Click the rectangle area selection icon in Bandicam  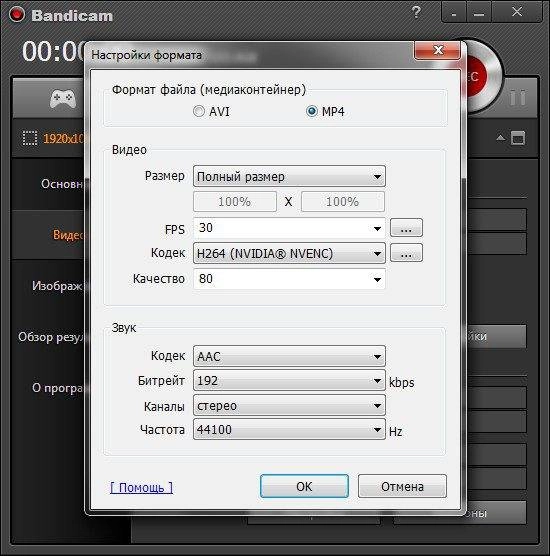[x=30, y=138]
